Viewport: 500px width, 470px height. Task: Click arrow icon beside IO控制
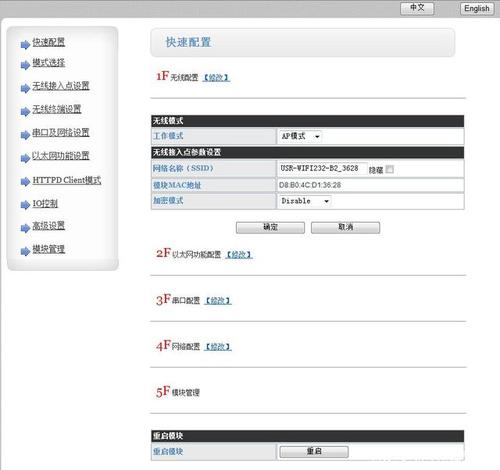[x=25, y=205]
